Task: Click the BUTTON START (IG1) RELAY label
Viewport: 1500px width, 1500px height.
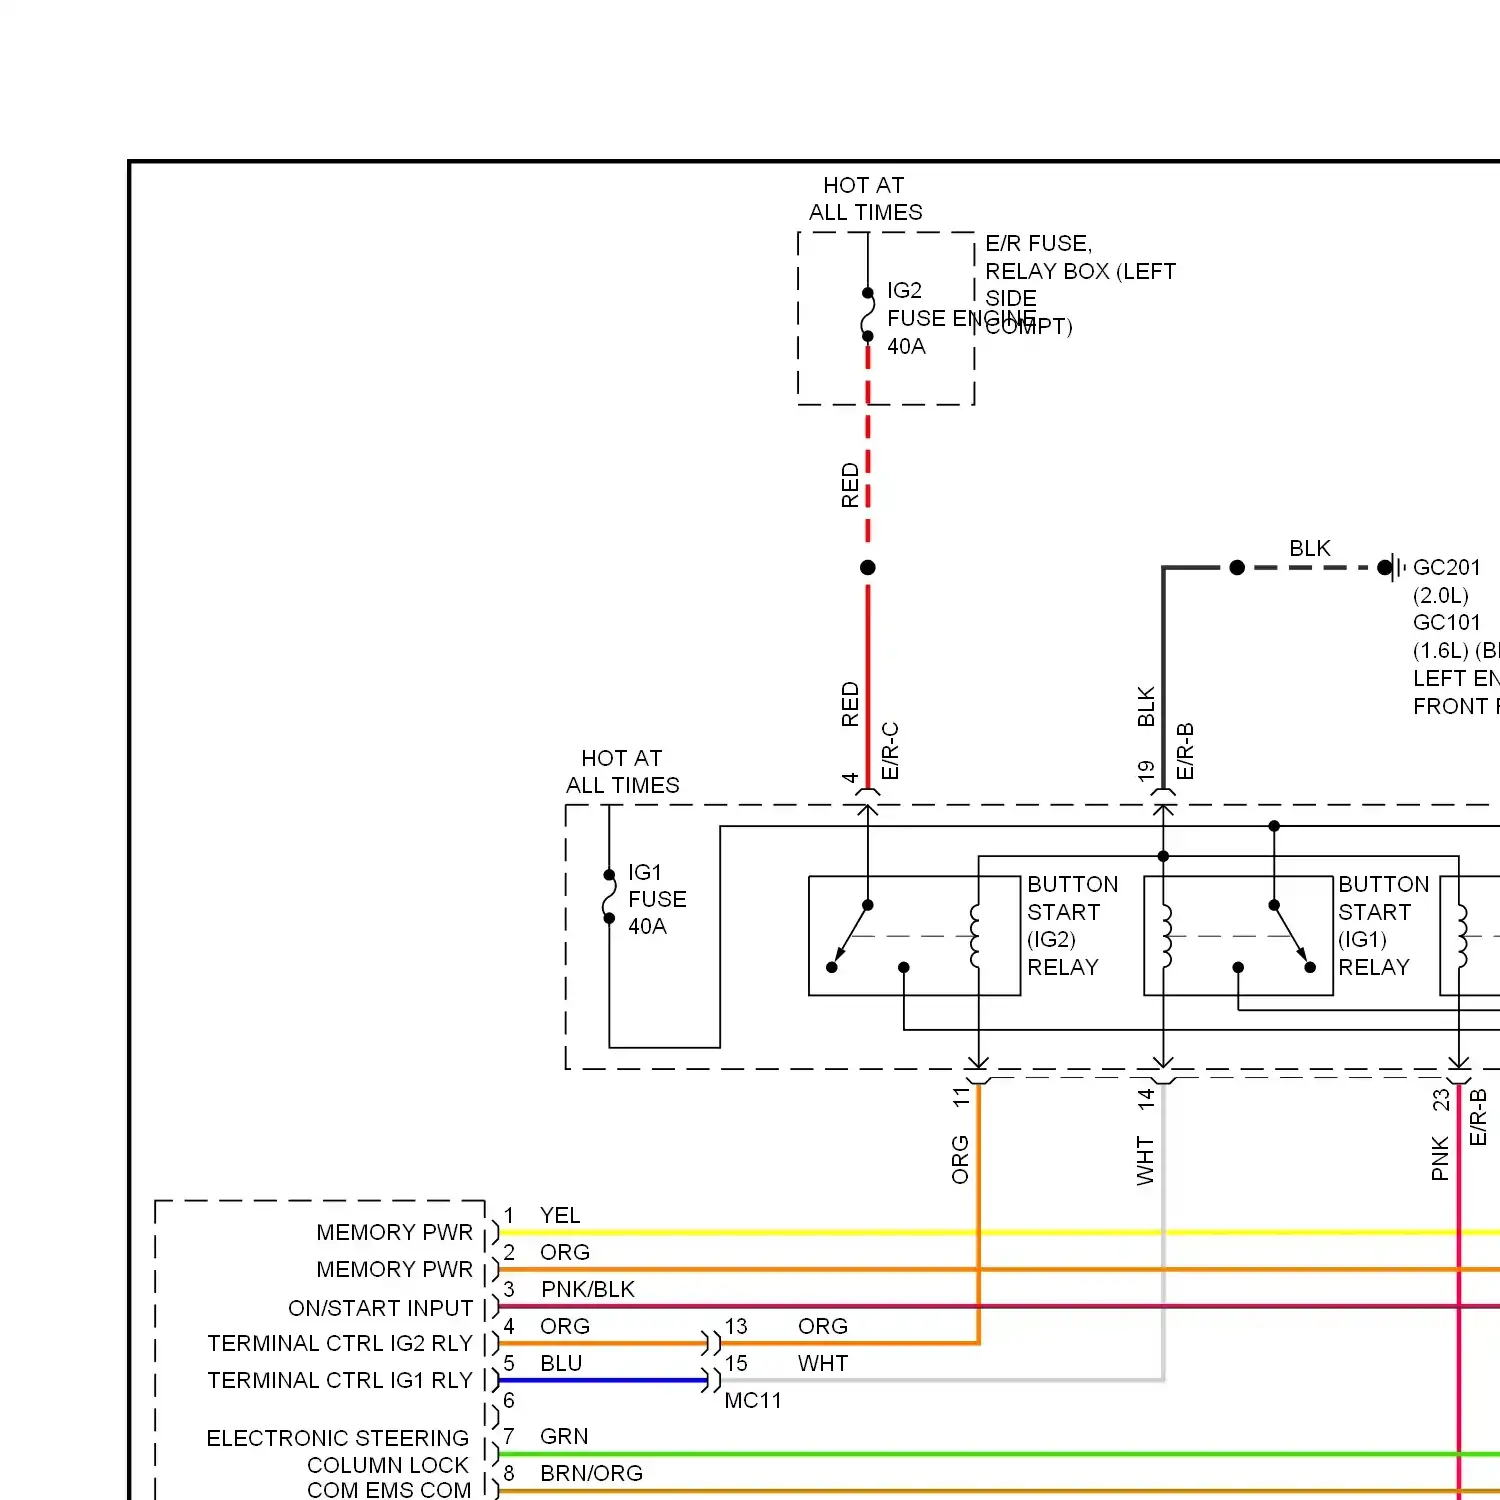Action: tap(1384, 926)
